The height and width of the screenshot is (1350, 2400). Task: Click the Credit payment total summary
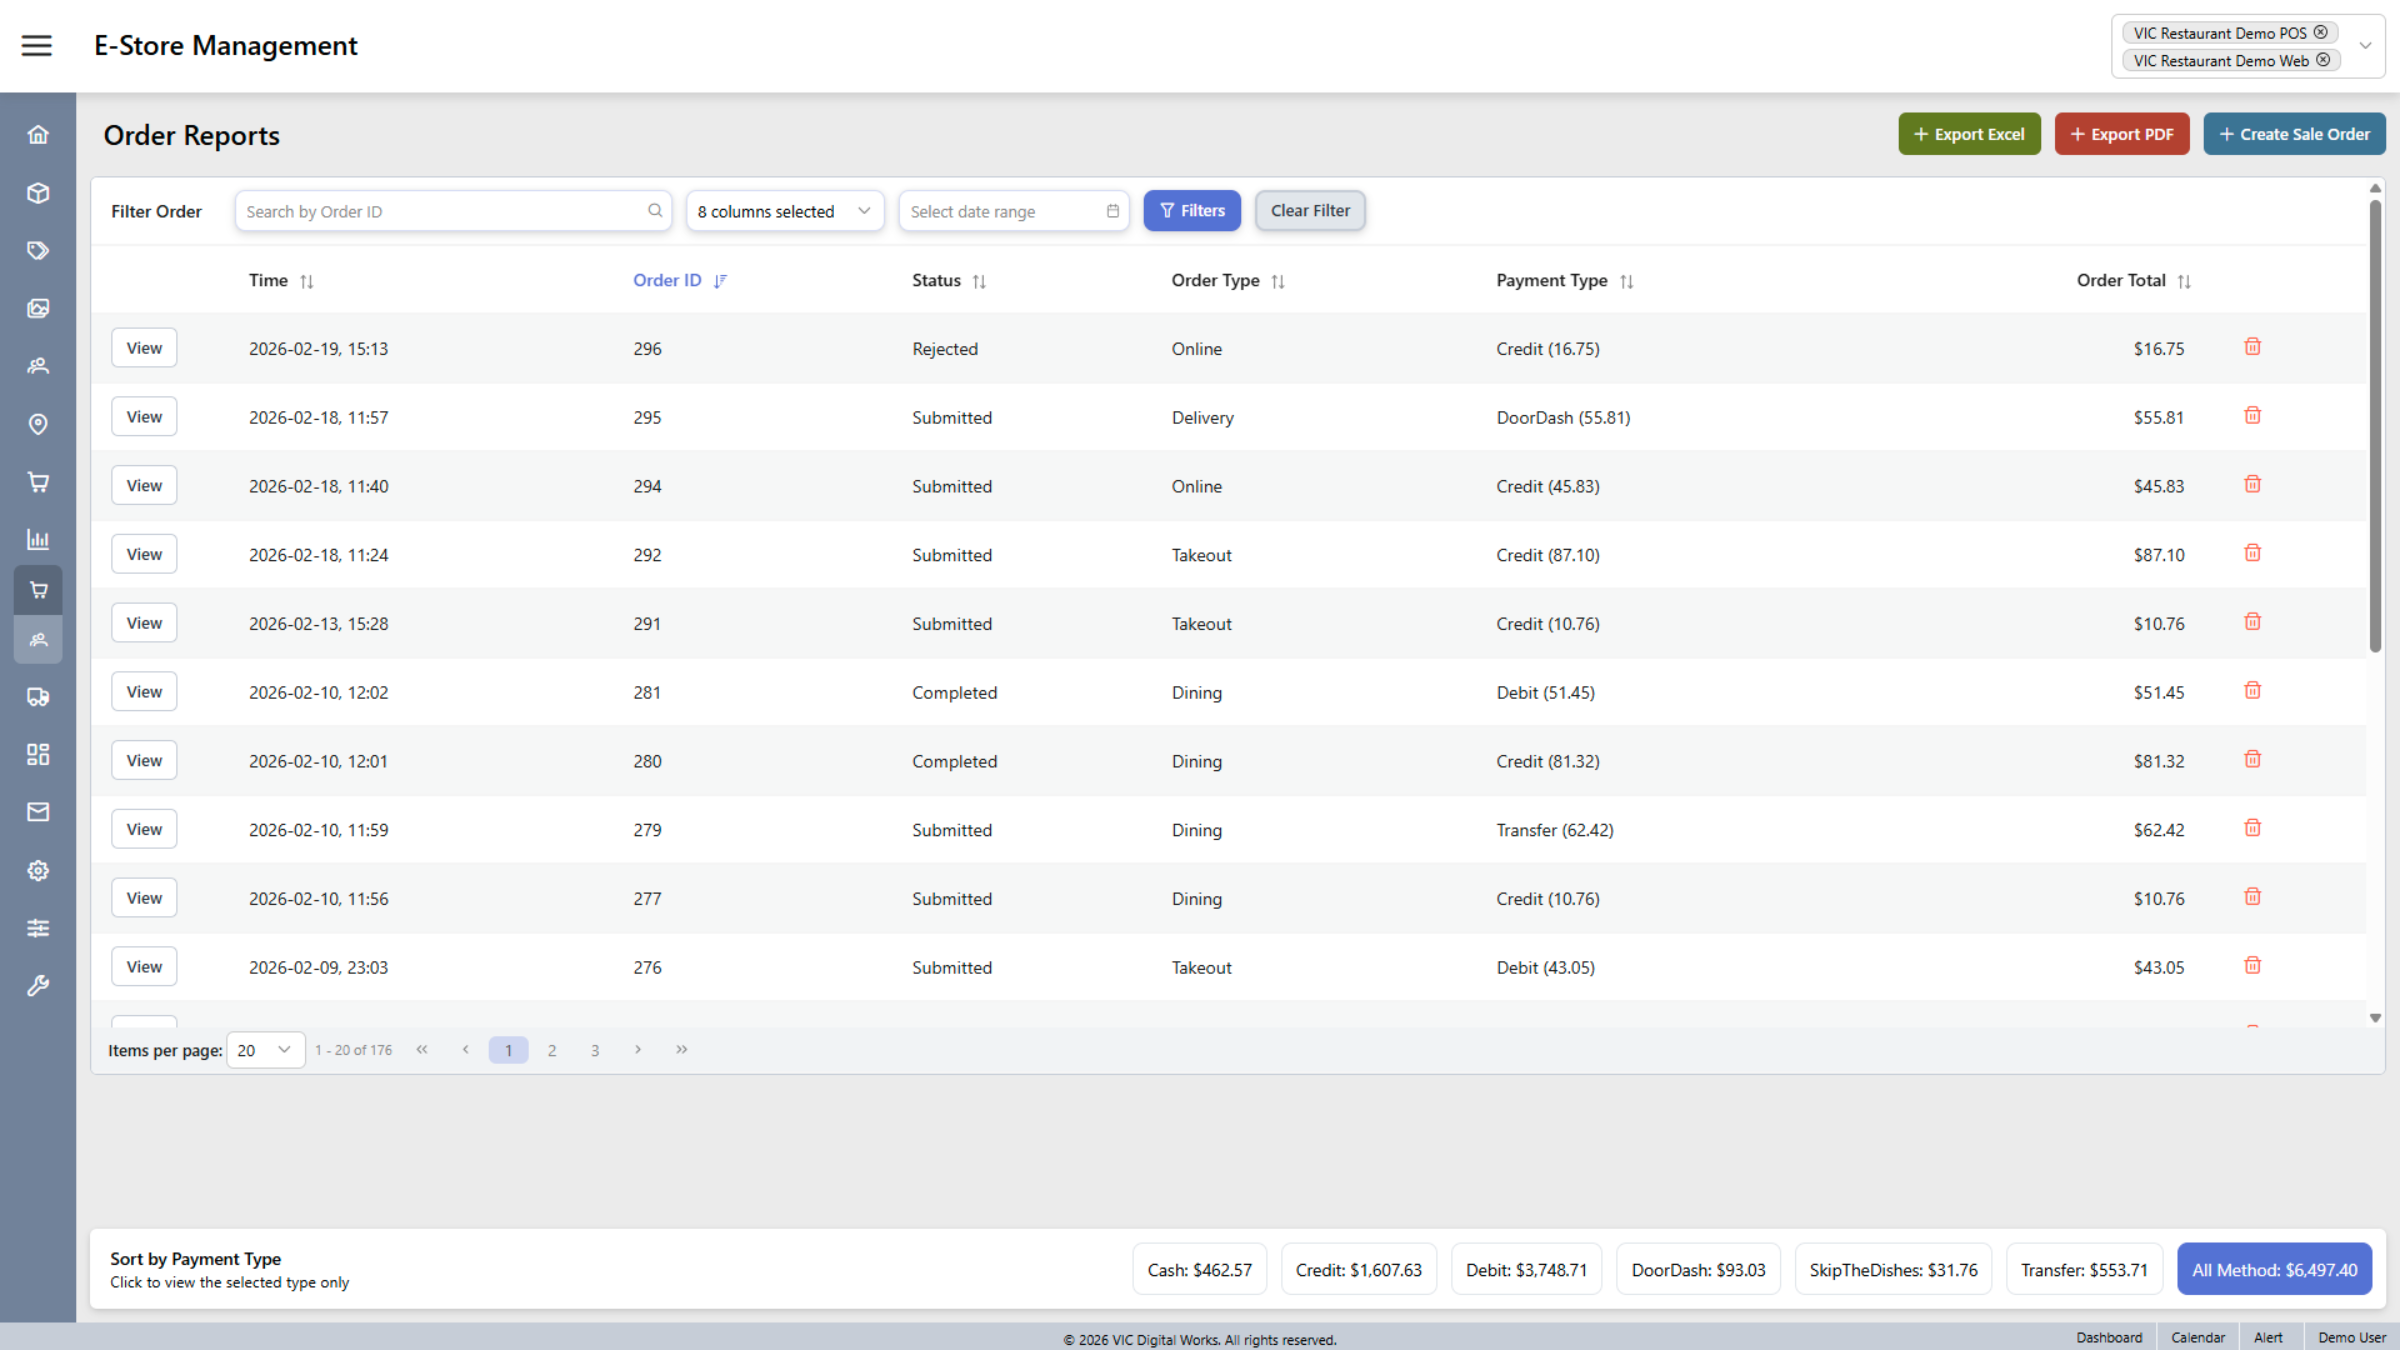click(1359, 1269)
